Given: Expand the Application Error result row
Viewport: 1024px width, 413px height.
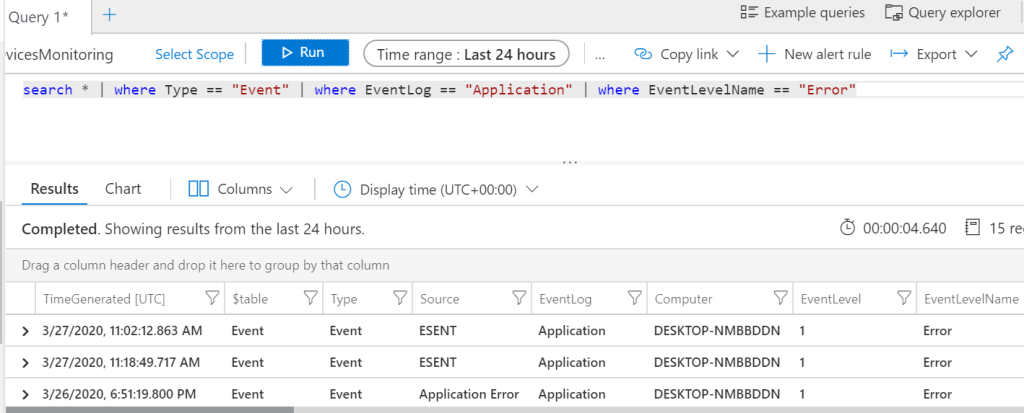Looking at the screenshot, I should [x=26, y=395].
